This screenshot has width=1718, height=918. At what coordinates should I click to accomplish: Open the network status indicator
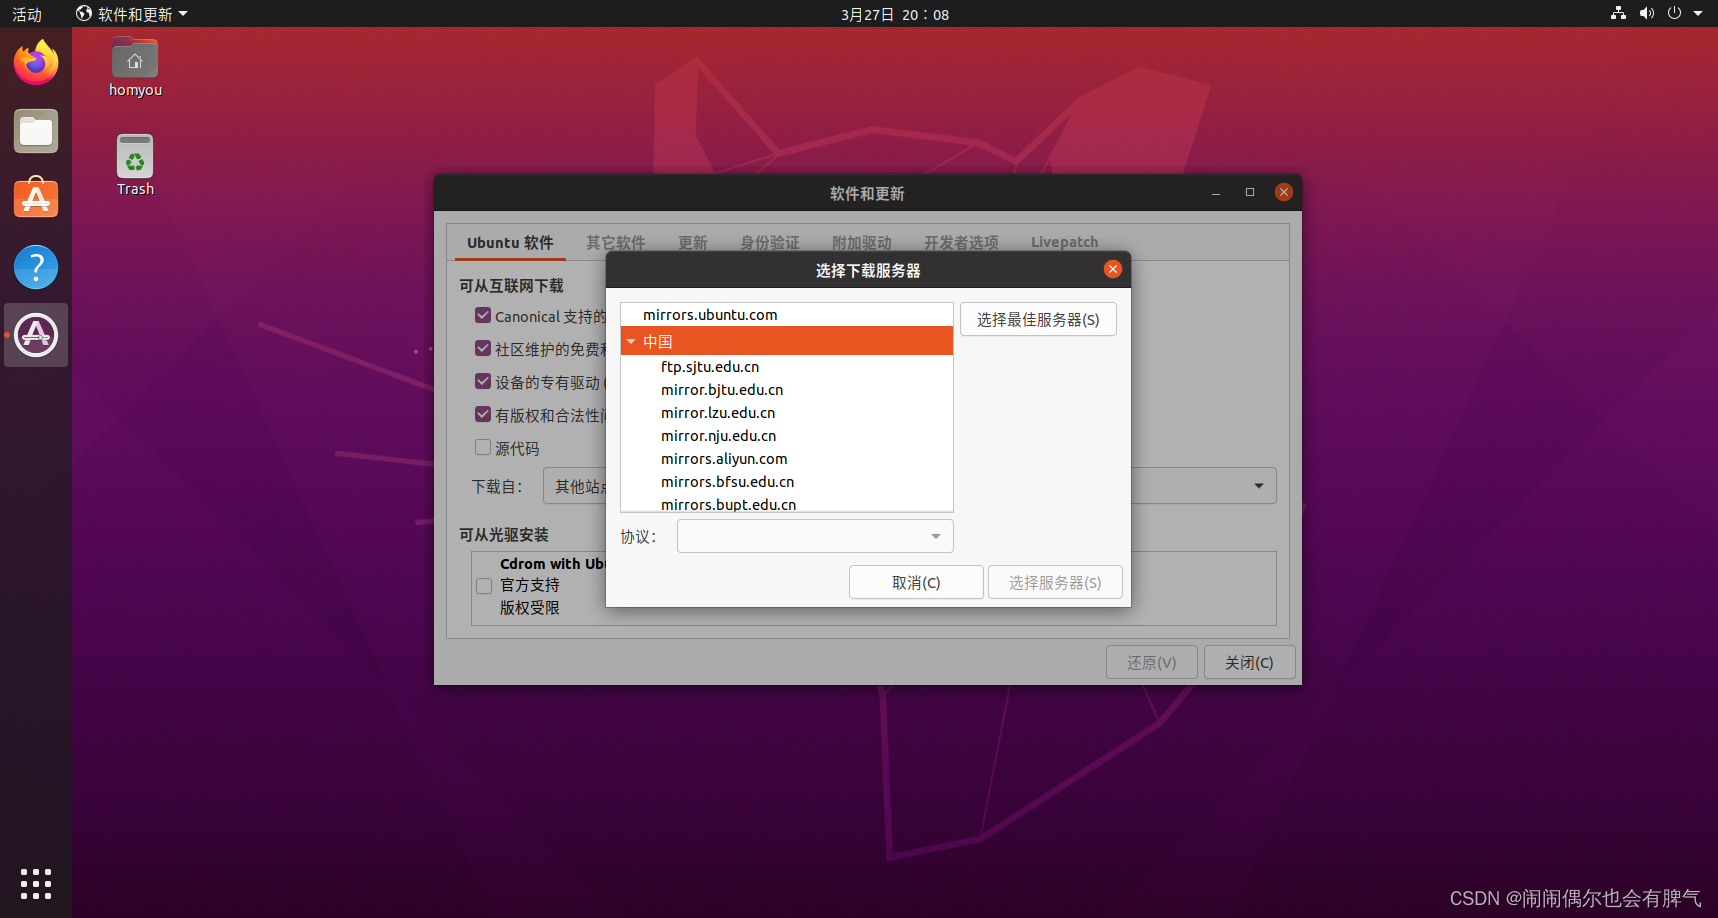(x=1618, y=13)
